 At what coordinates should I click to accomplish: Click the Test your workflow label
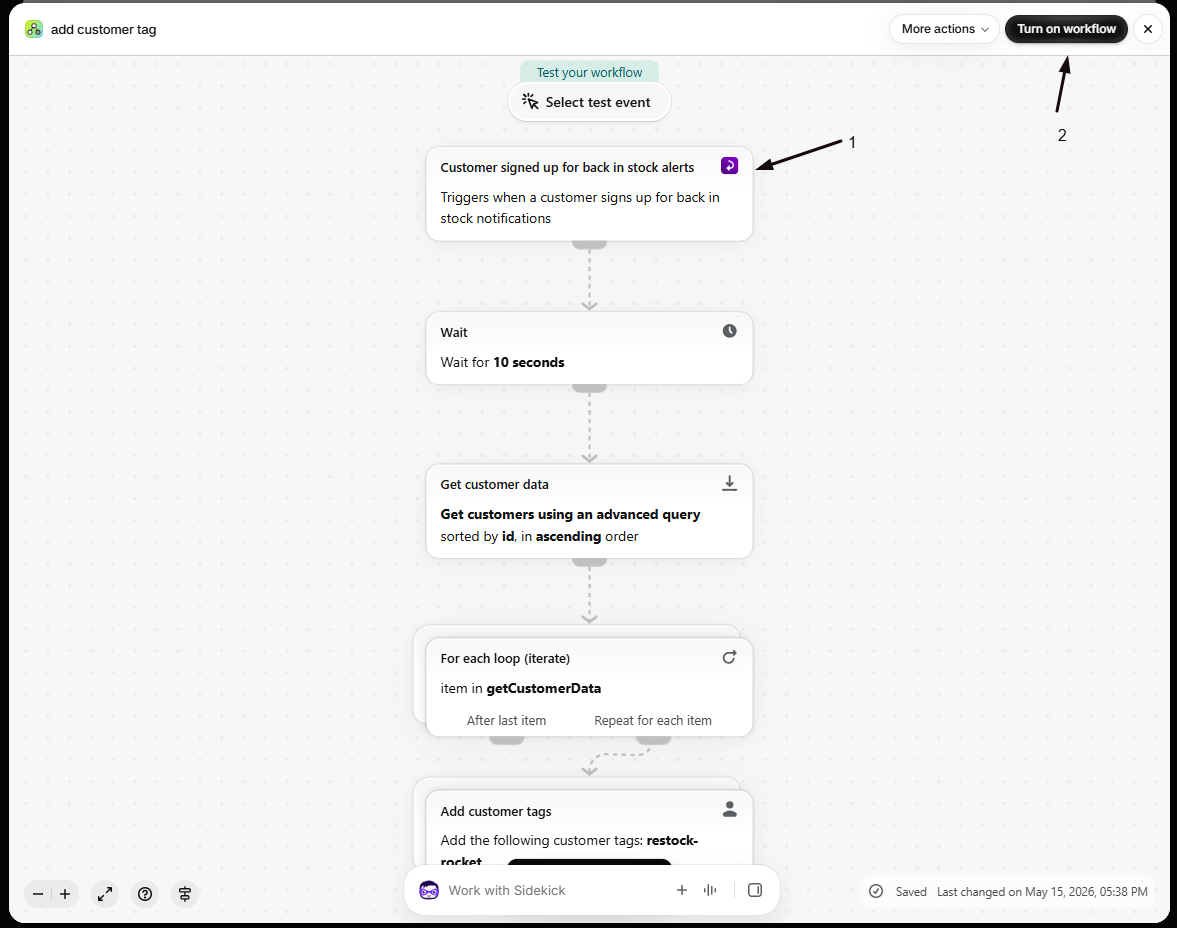click(589, 73)
